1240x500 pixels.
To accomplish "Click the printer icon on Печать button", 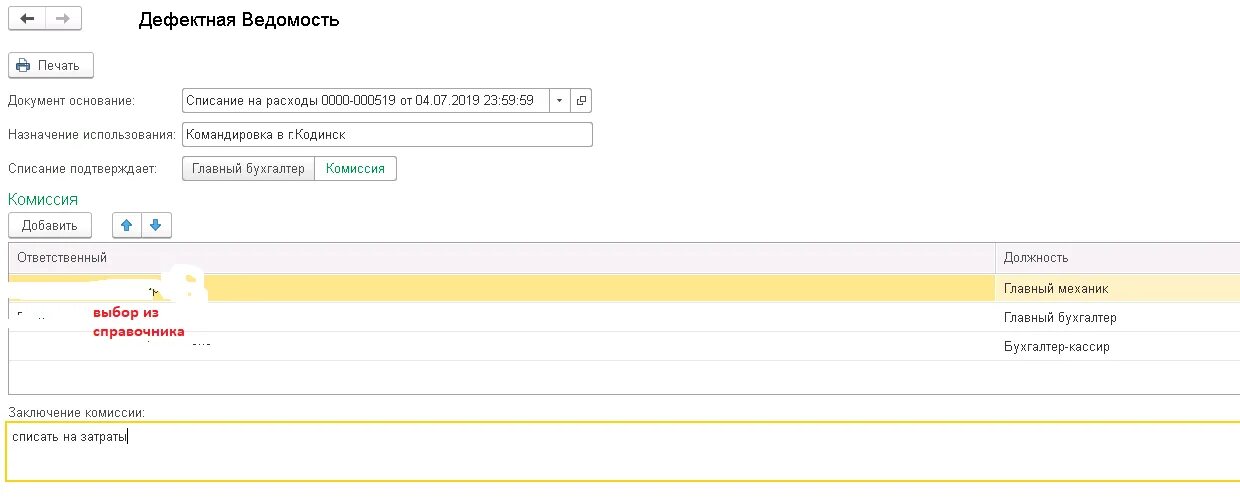I will (23, 65).
